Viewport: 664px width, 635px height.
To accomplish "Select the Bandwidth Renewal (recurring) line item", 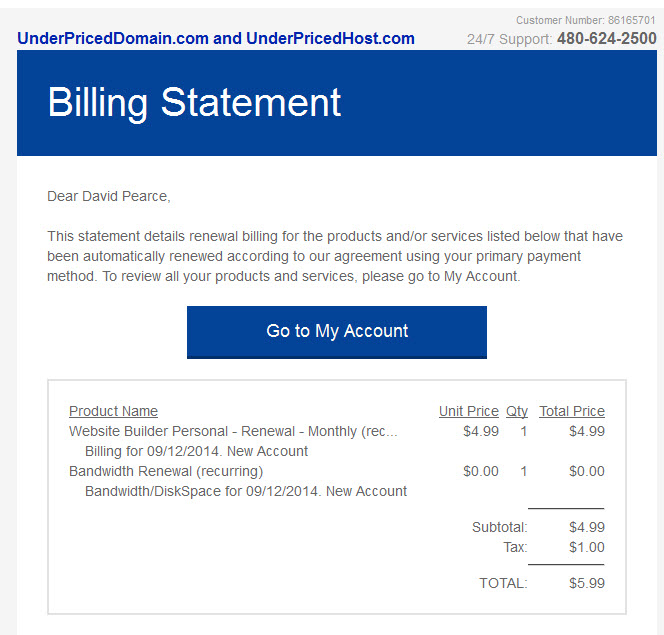I will click(x=166, y=471).
